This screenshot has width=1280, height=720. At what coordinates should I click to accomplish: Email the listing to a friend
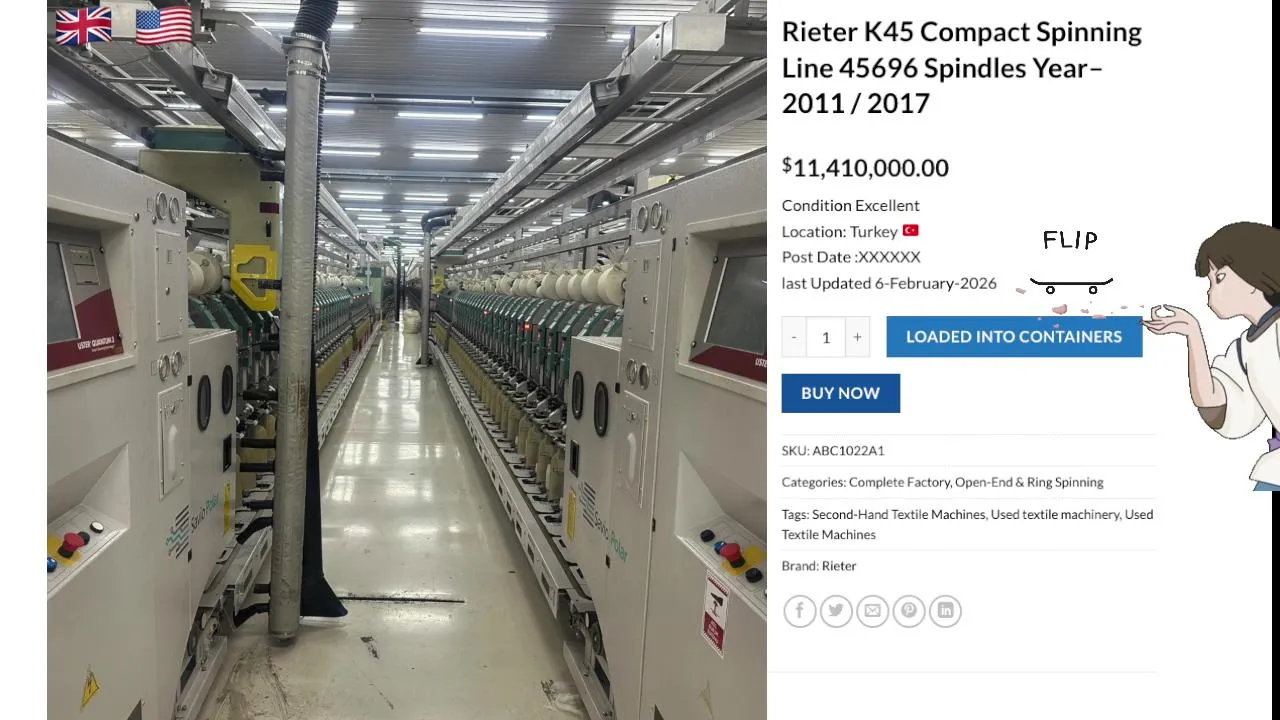(x=872, y=611)
